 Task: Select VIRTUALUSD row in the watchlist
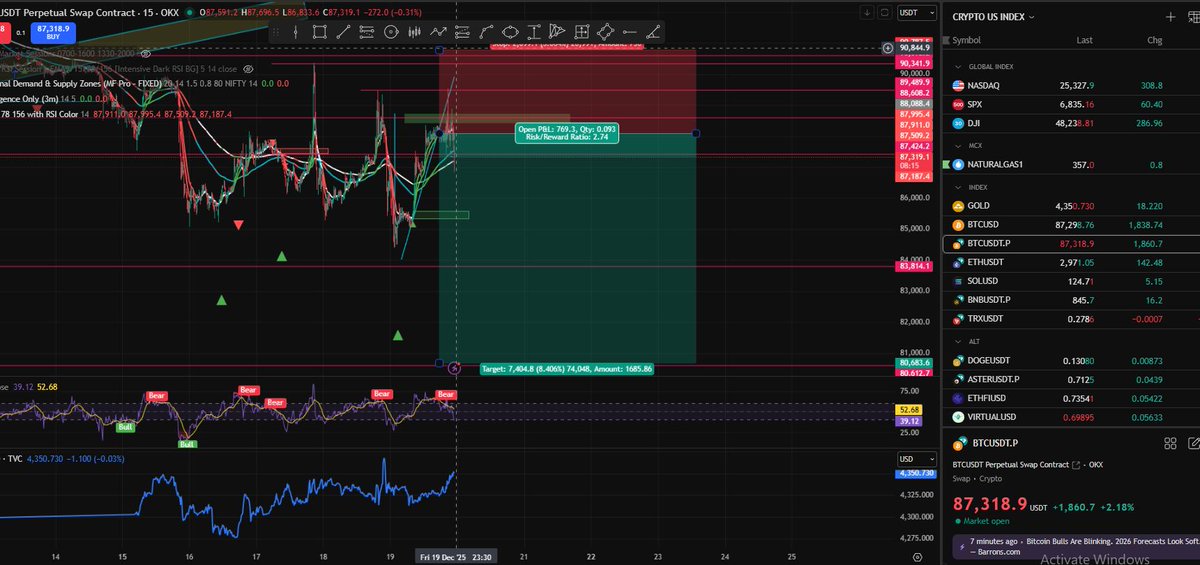click(x=1071, y=417)
